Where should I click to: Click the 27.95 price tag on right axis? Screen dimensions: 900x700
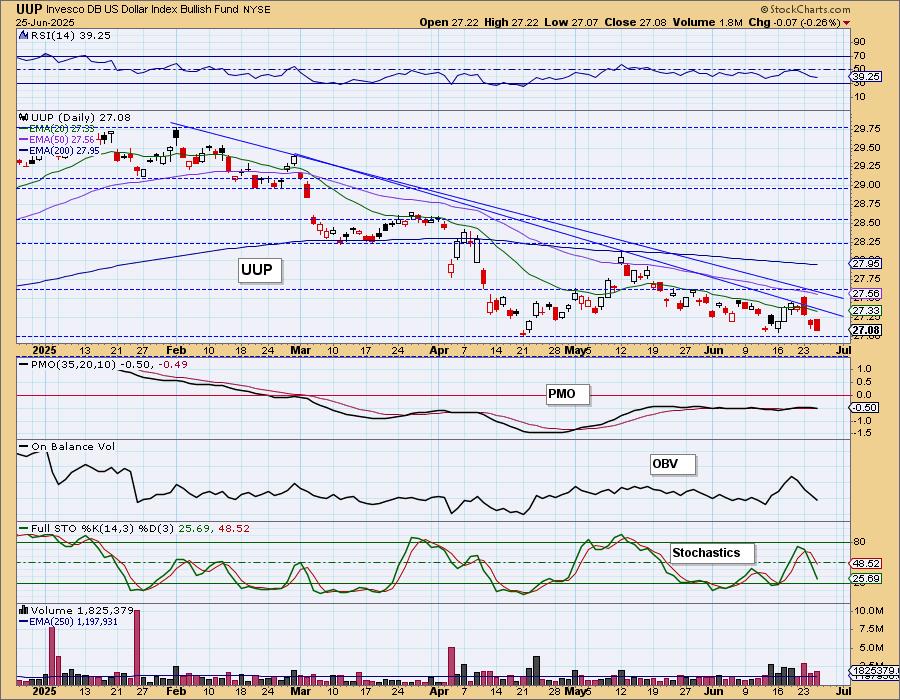pyautogui.click(x=866, y=263)
